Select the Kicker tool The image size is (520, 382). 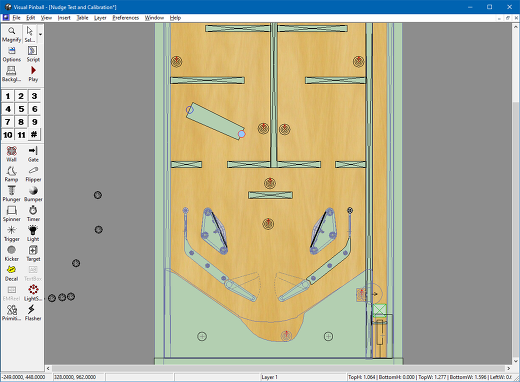coord(12,254)
